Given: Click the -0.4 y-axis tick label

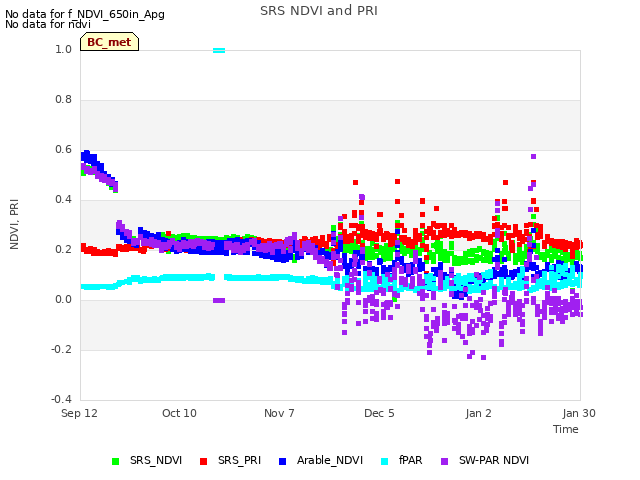Looking at the screenshot, I should click(x=62, y=400).
